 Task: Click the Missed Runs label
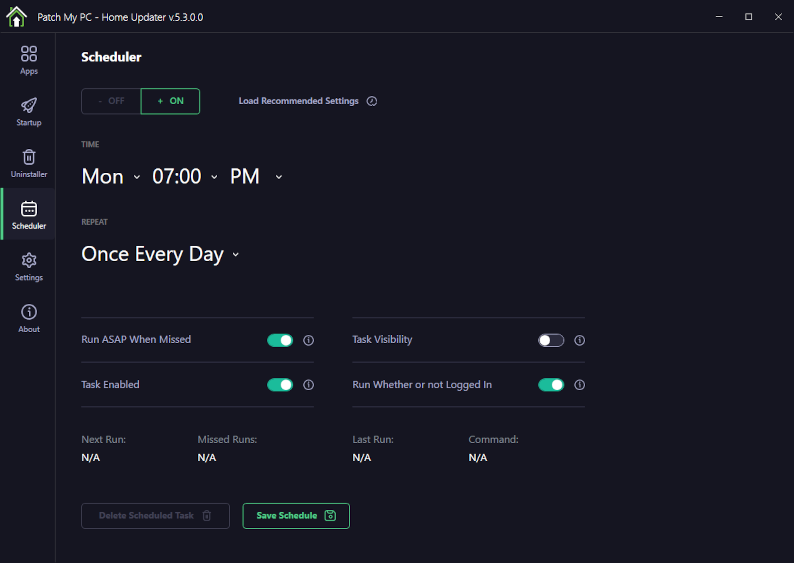tap(227, 439)
